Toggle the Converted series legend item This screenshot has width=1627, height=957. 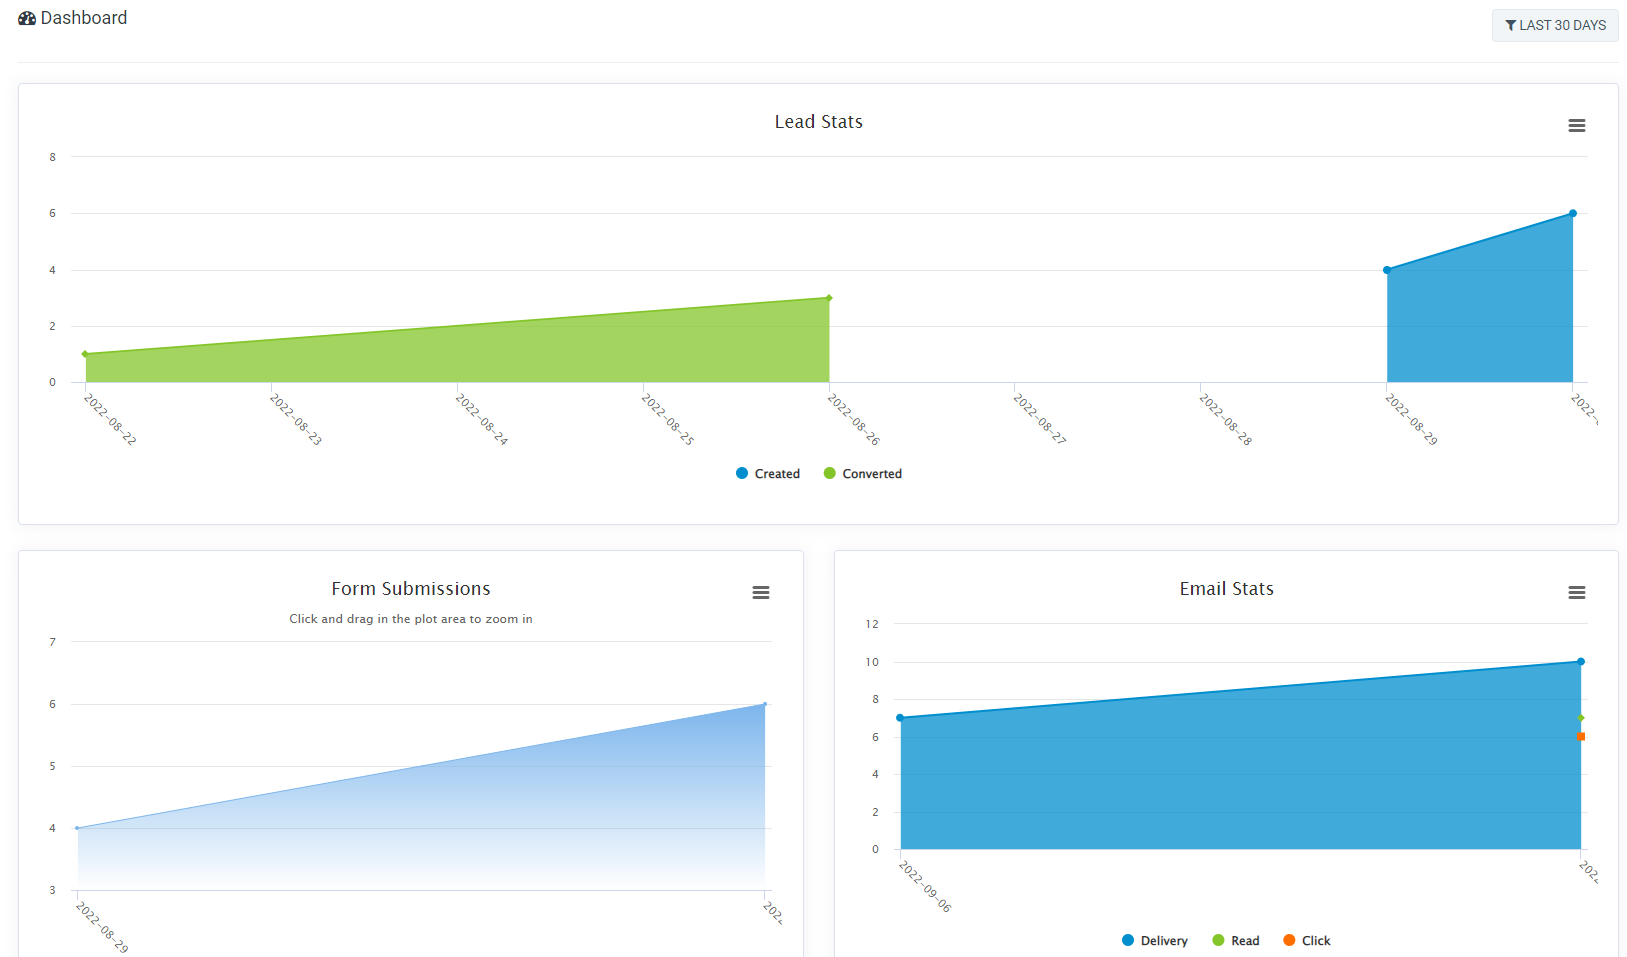pyautogui.click(x=863, y=474)
